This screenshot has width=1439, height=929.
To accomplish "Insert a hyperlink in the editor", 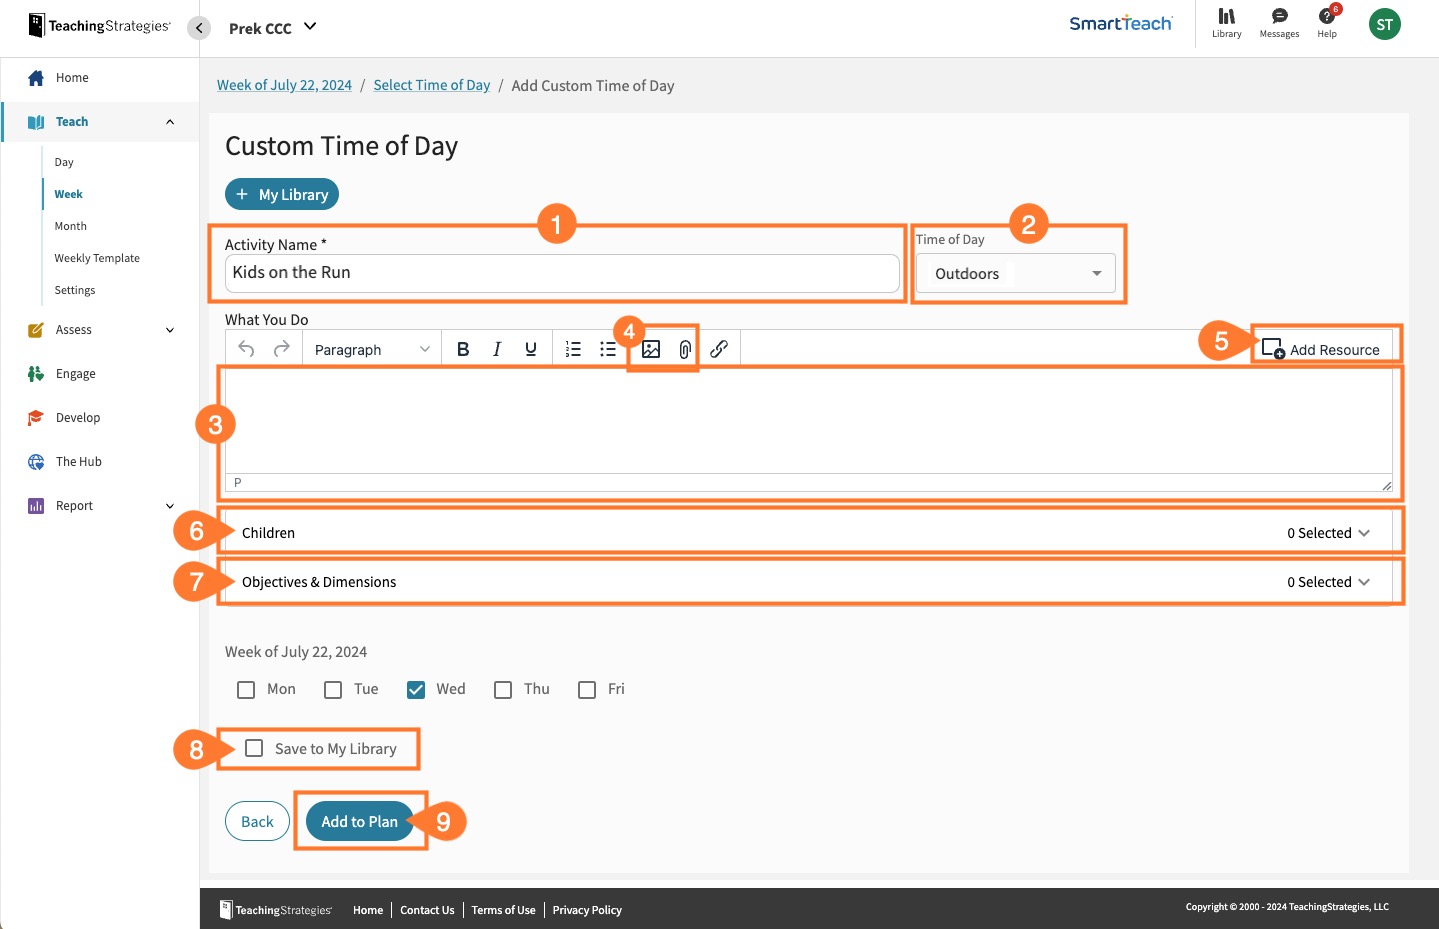I will pos(719,348).
